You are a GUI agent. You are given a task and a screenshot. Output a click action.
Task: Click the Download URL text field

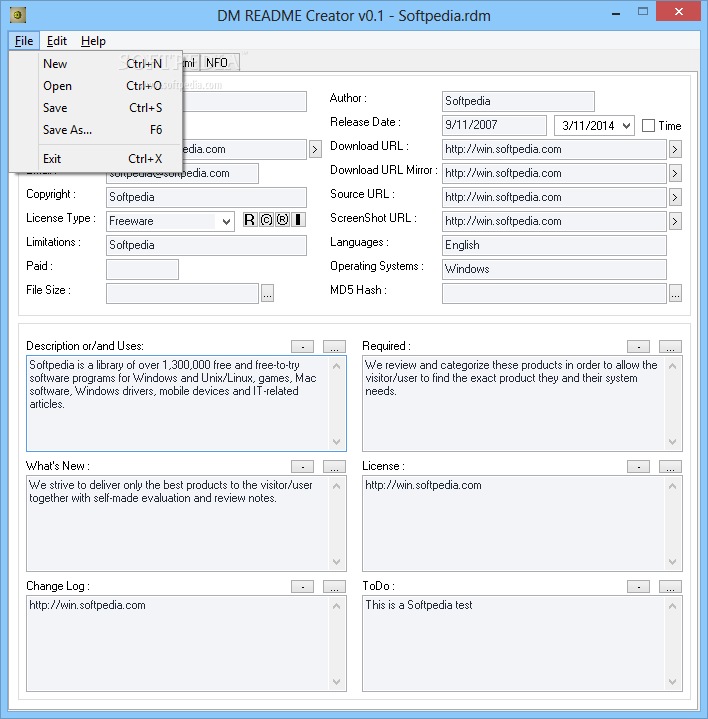pyautogui.click(x=554, y=149)
